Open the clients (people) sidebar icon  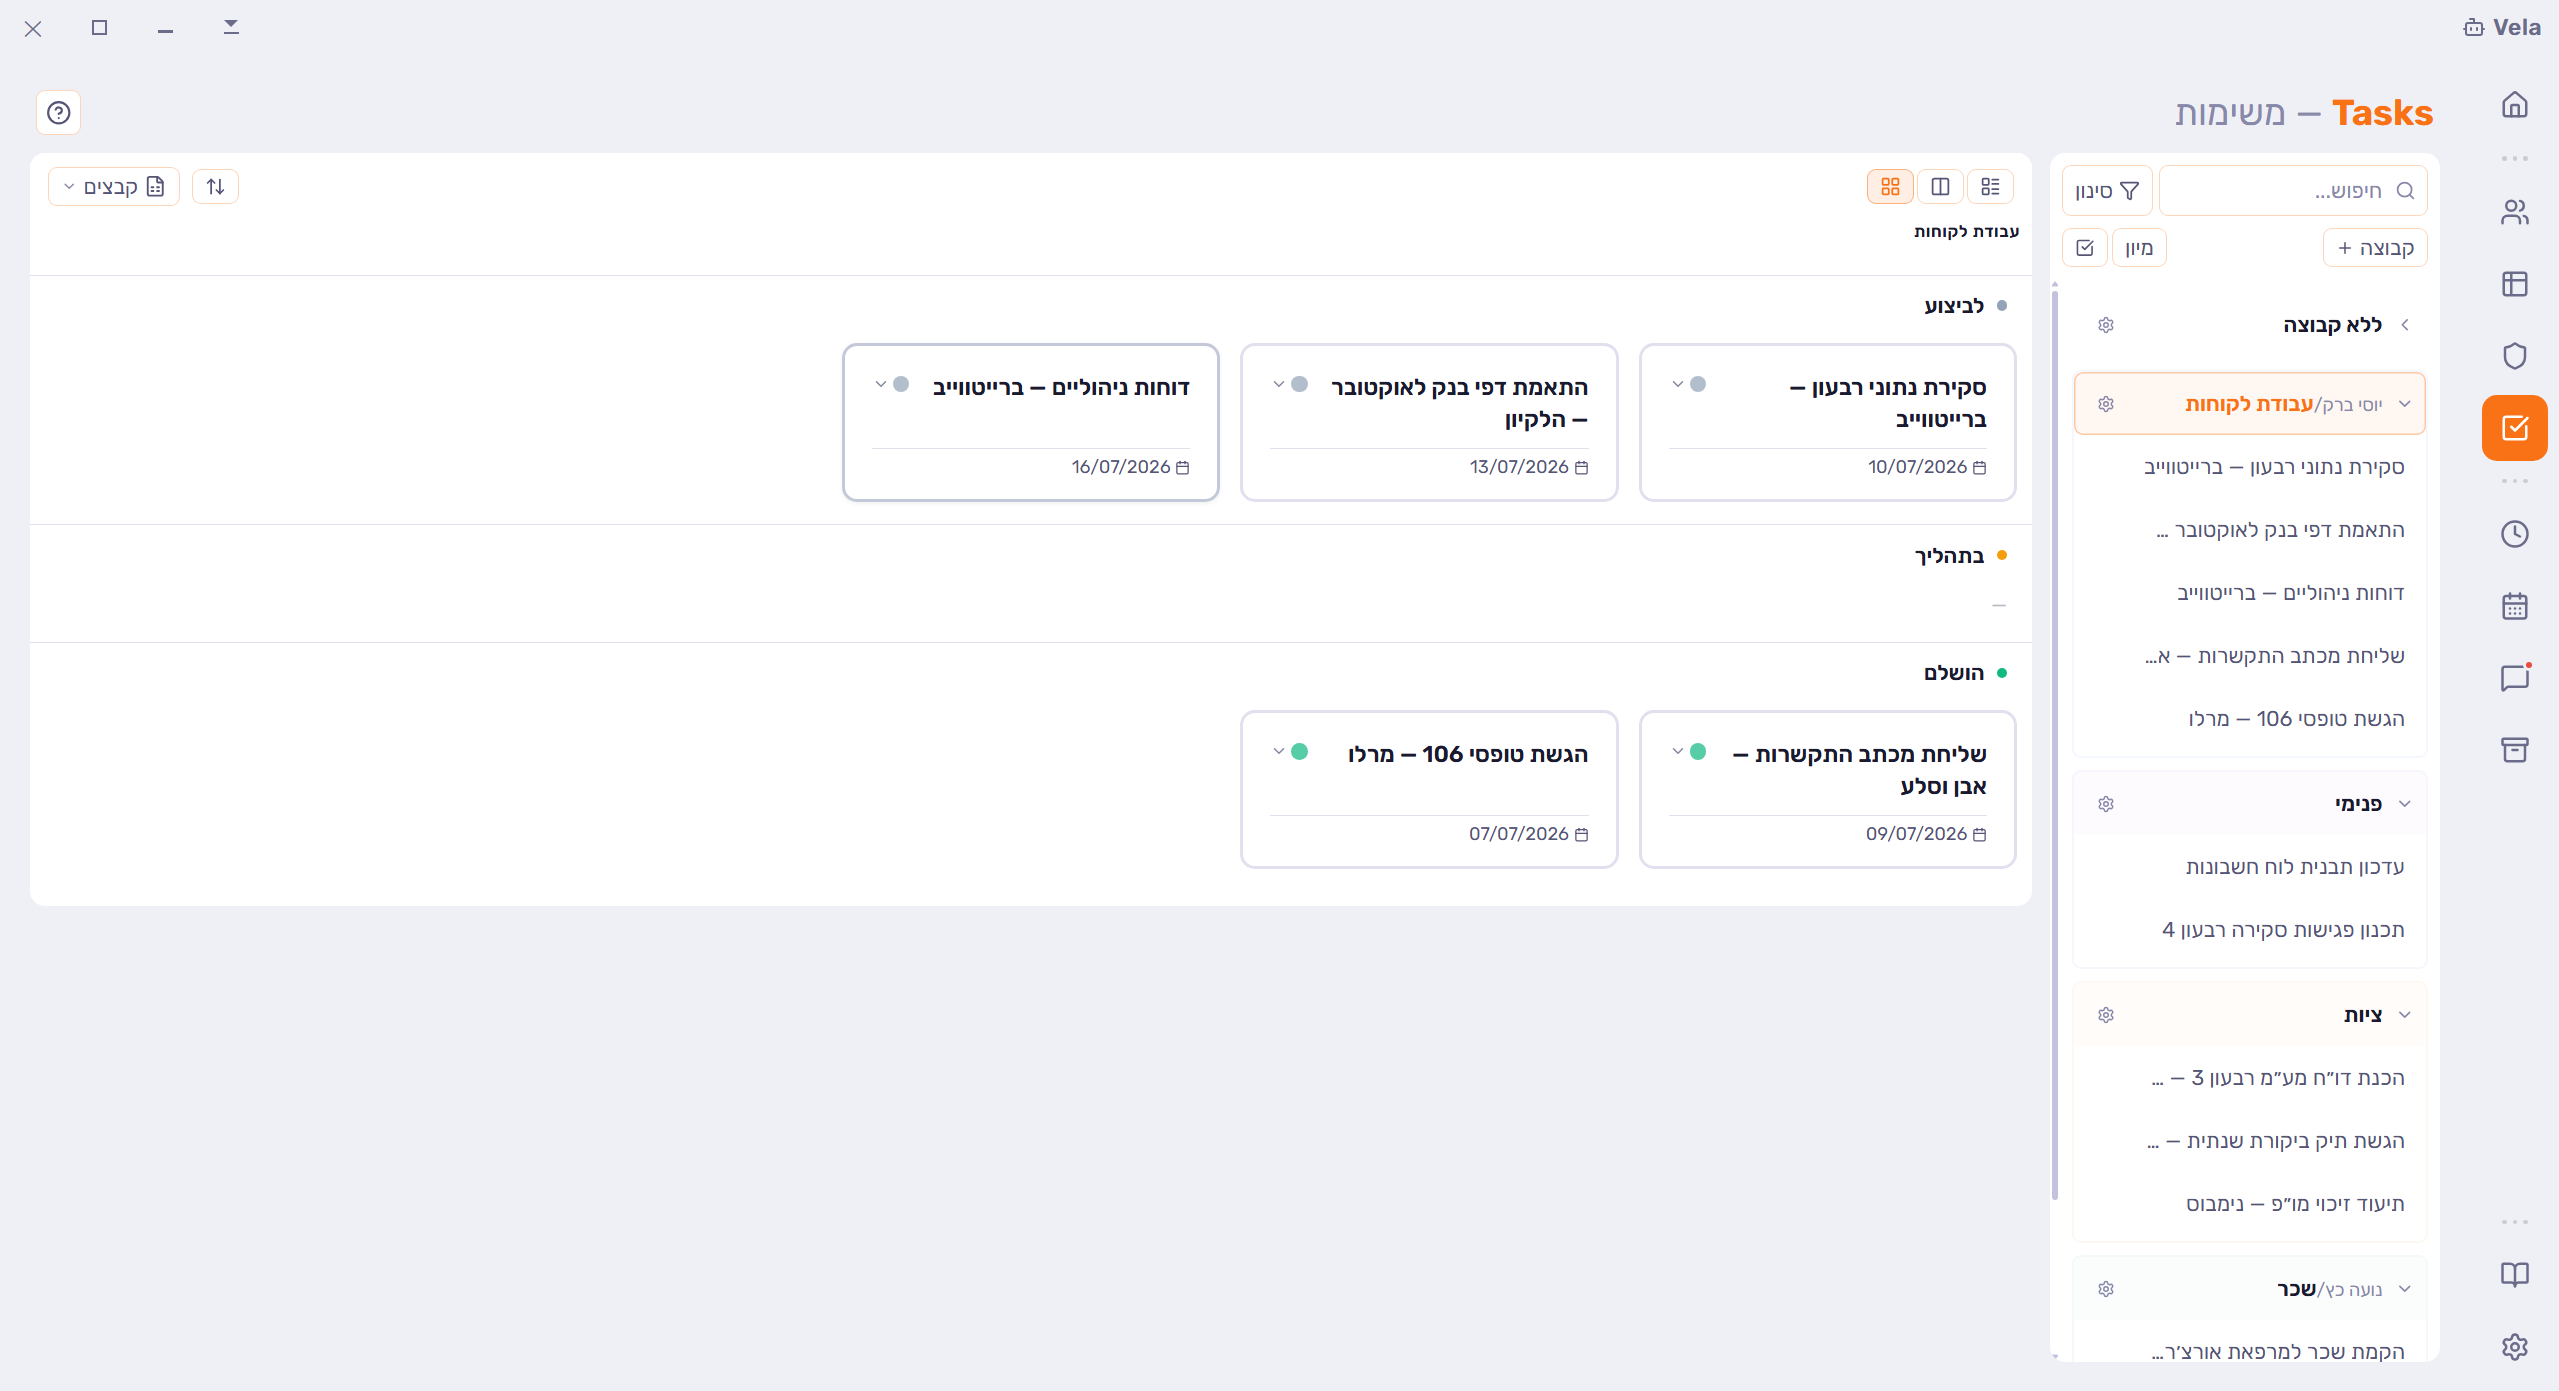pyautogui.click(x=2514, y=212)
